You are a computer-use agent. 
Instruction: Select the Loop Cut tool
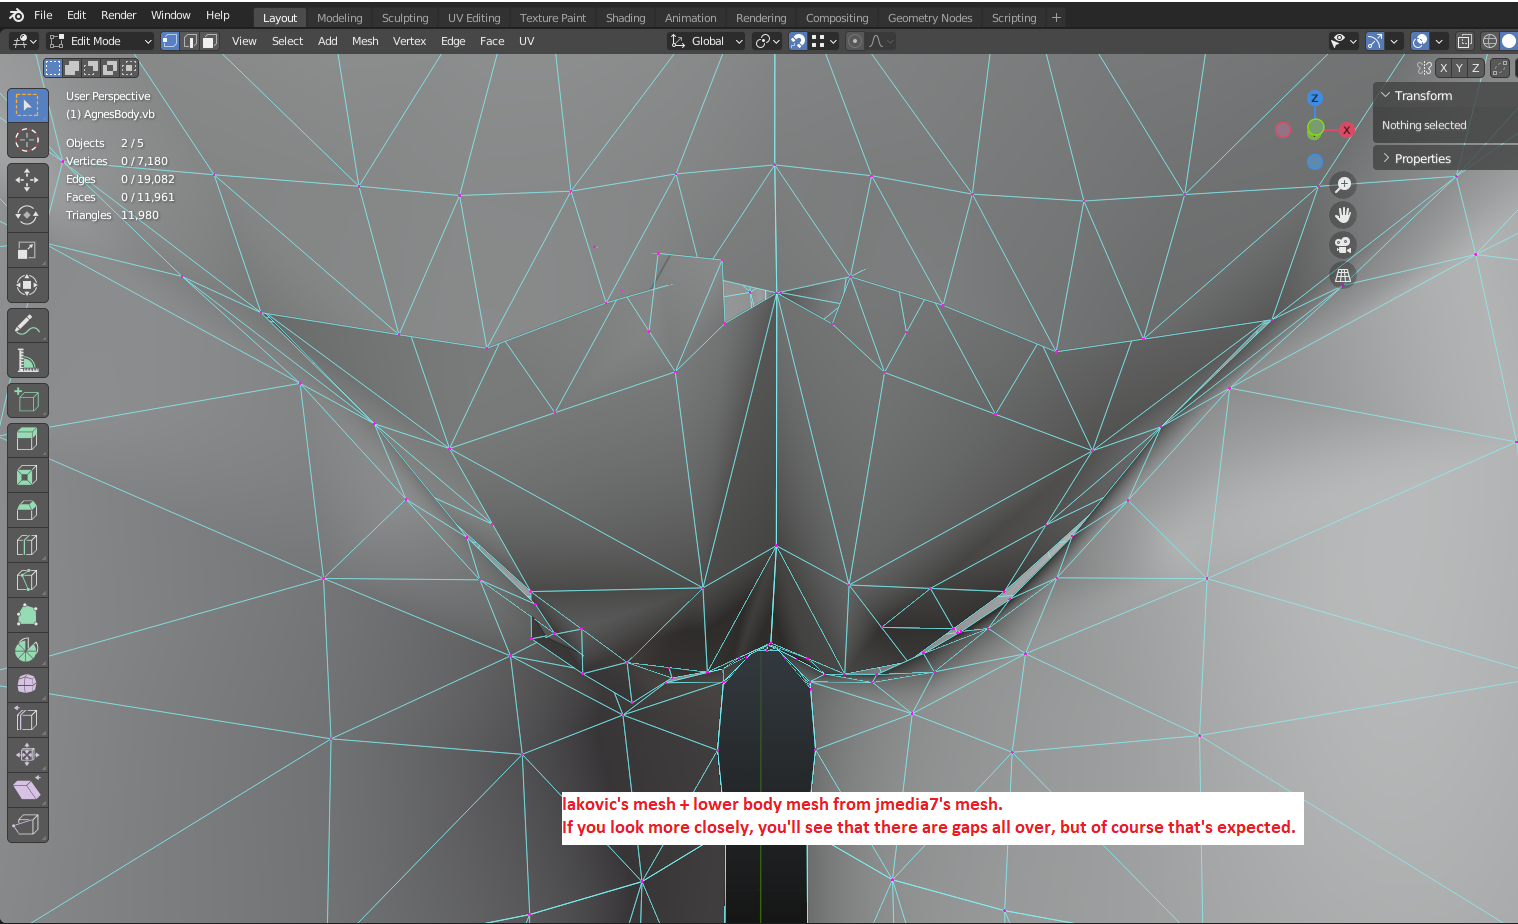point(27,545)
